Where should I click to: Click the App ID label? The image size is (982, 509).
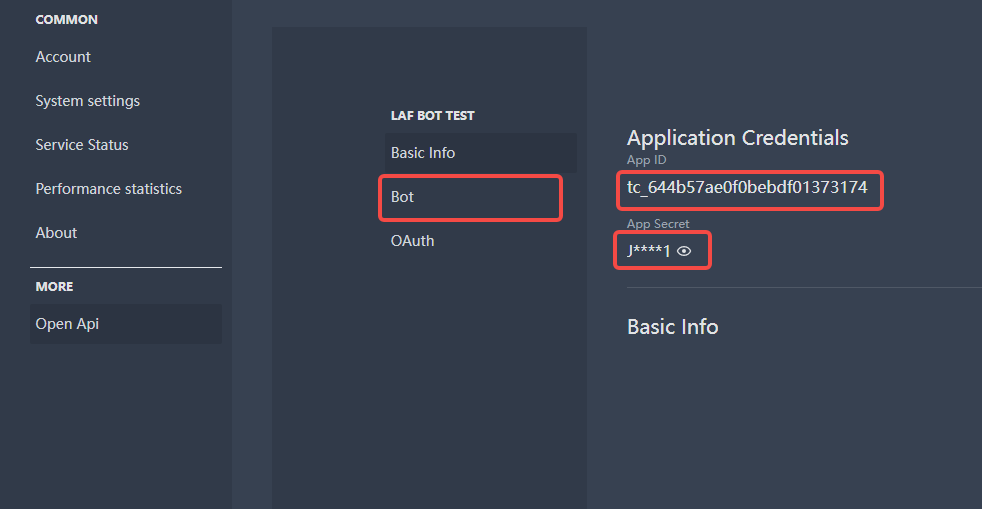[x=646, y=160]
